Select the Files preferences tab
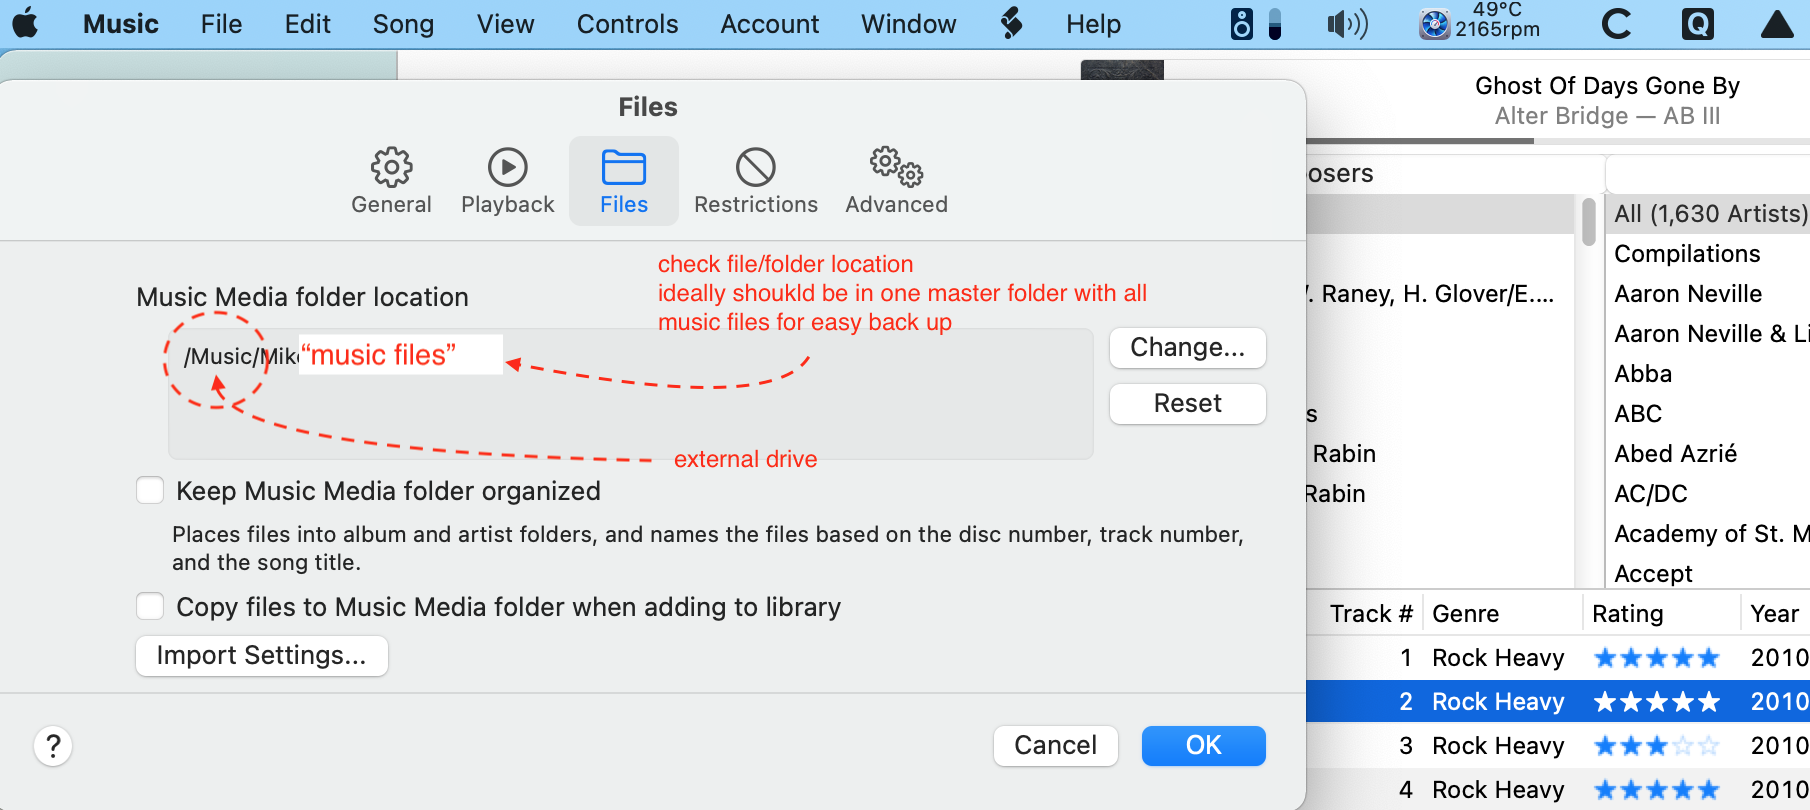This screenshot has width=1810, height=810. pos(624,181)
